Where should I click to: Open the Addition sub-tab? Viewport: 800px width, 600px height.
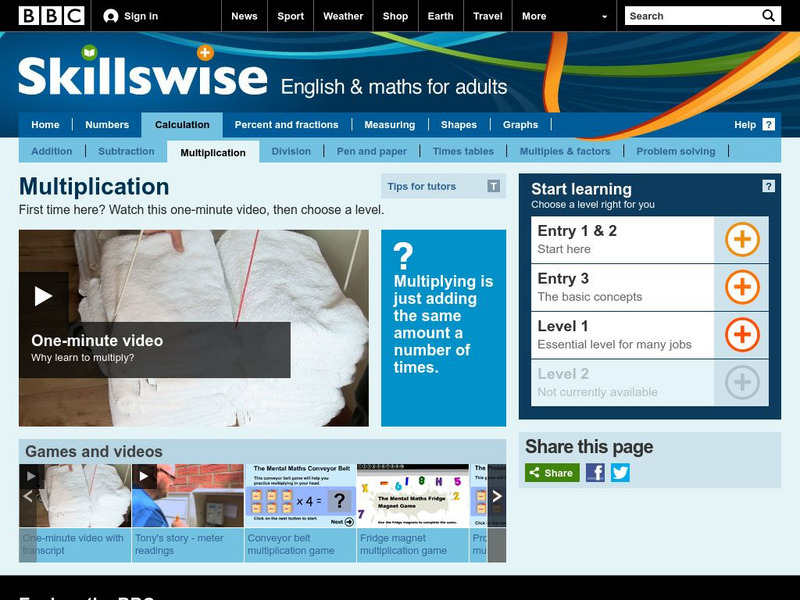(x=52, y=151)
